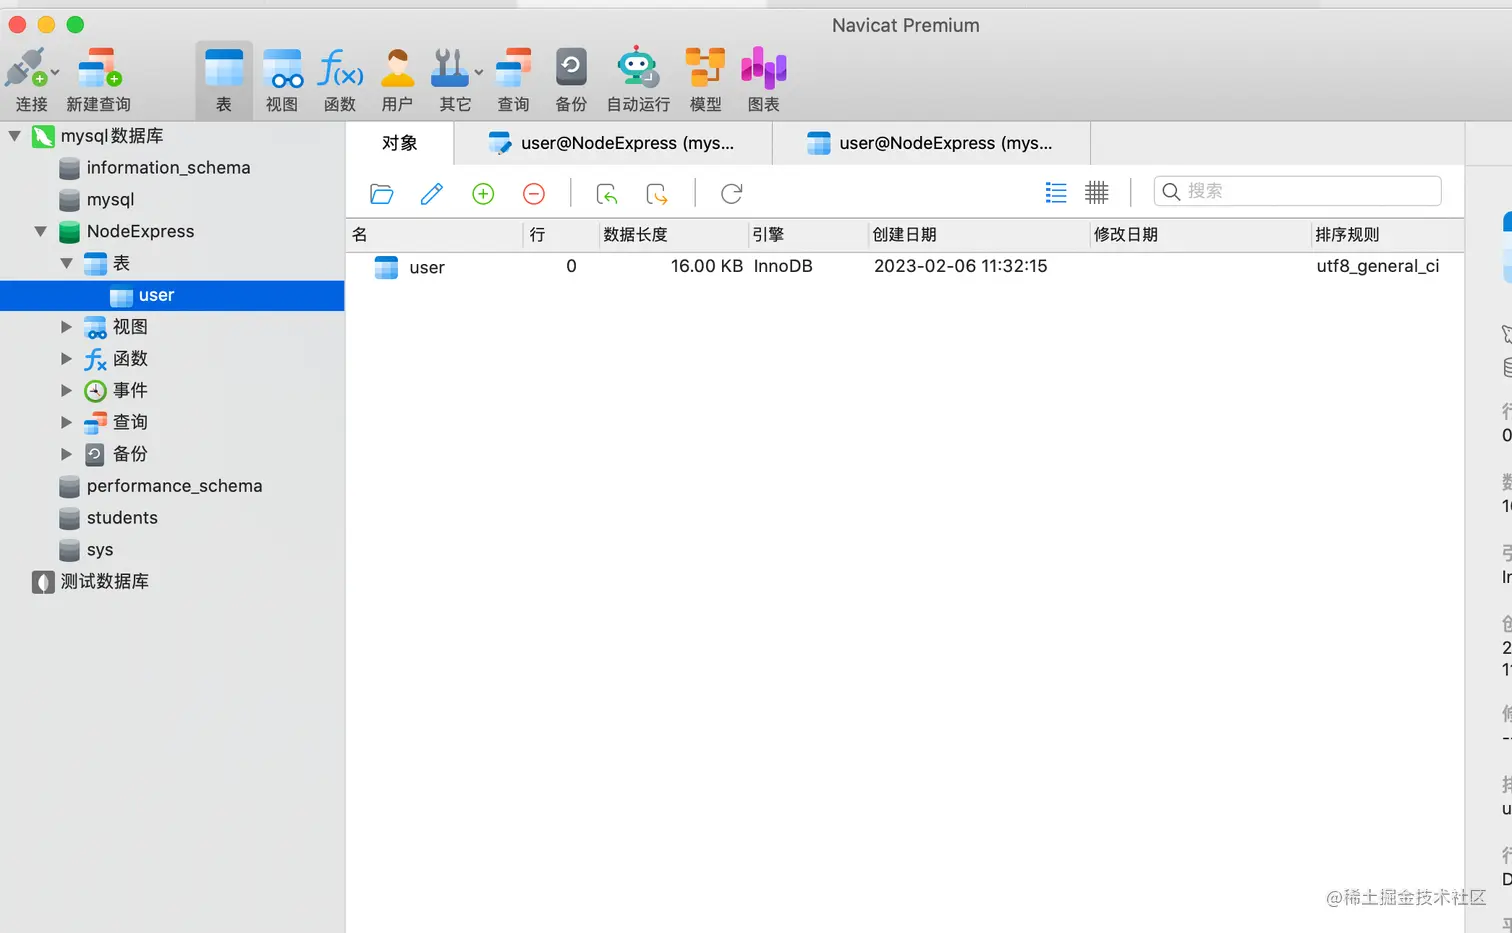Sort by the 排序规则 collation column header

[x=1388, y=235]
